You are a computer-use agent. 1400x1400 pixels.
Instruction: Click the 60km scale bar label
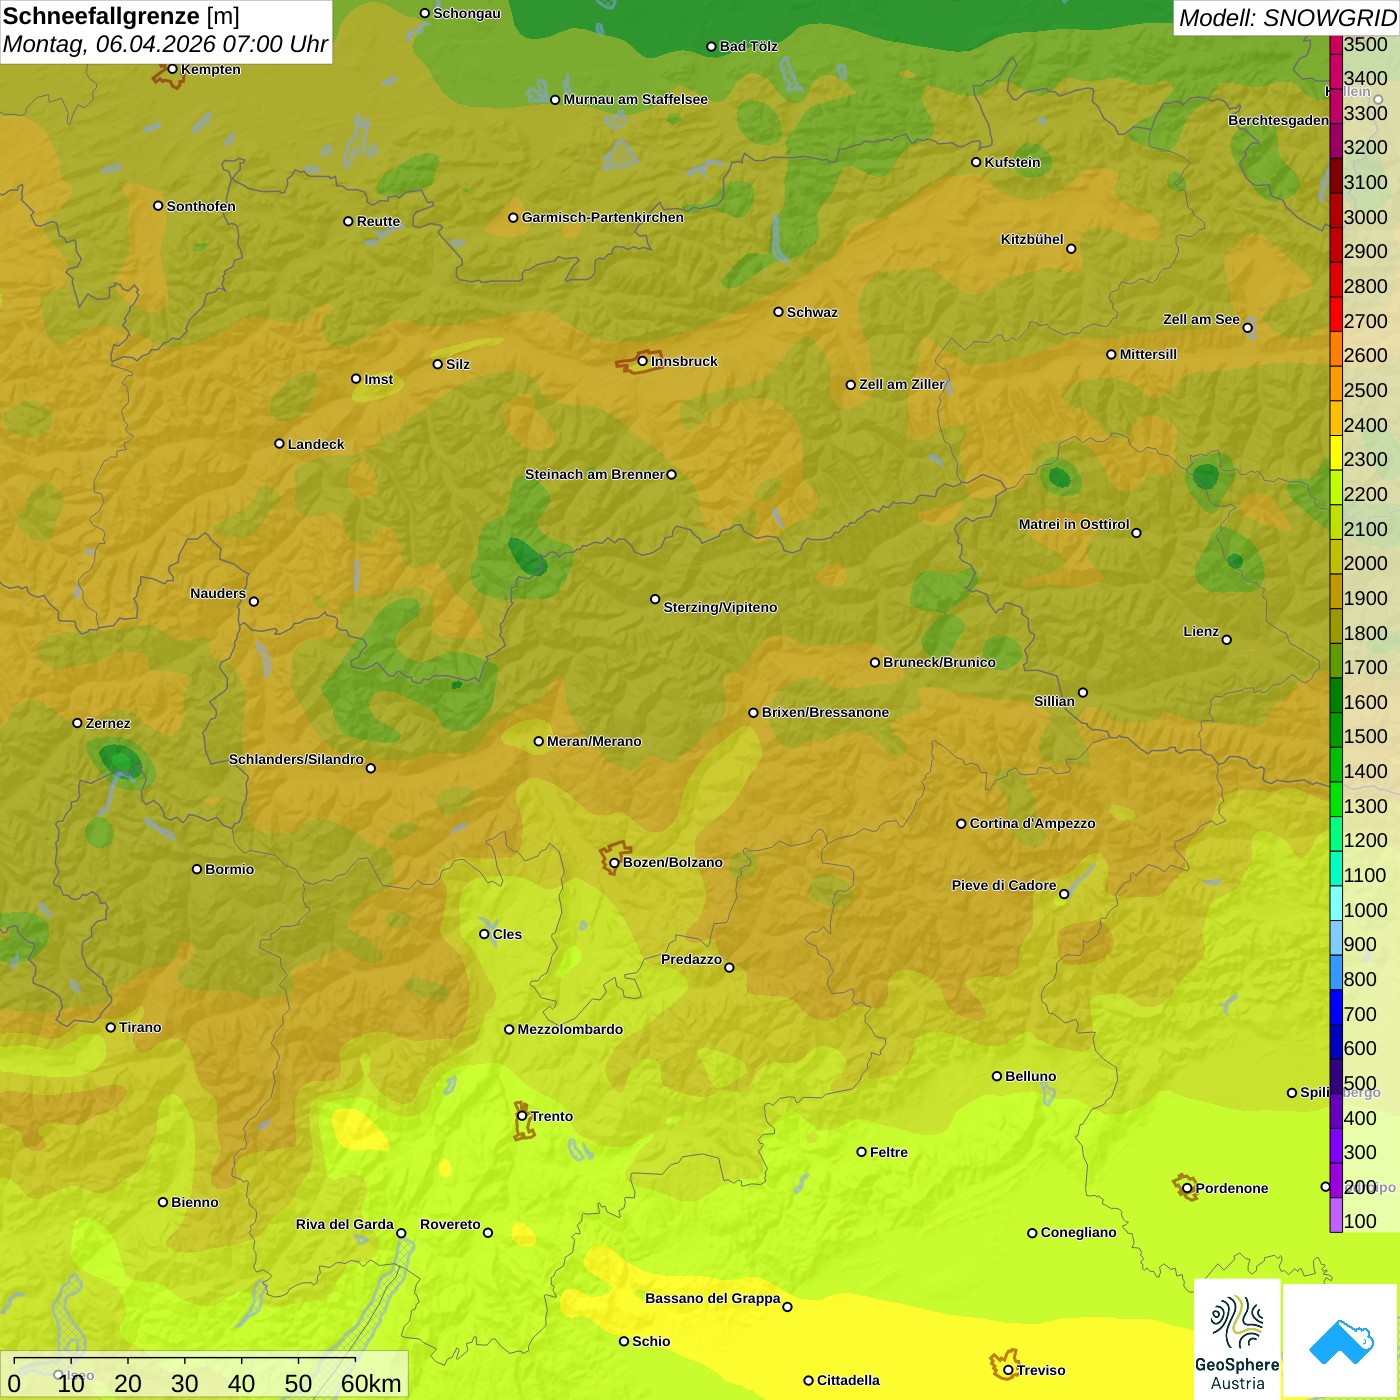pyautogui.click(x=371, y=1383)
